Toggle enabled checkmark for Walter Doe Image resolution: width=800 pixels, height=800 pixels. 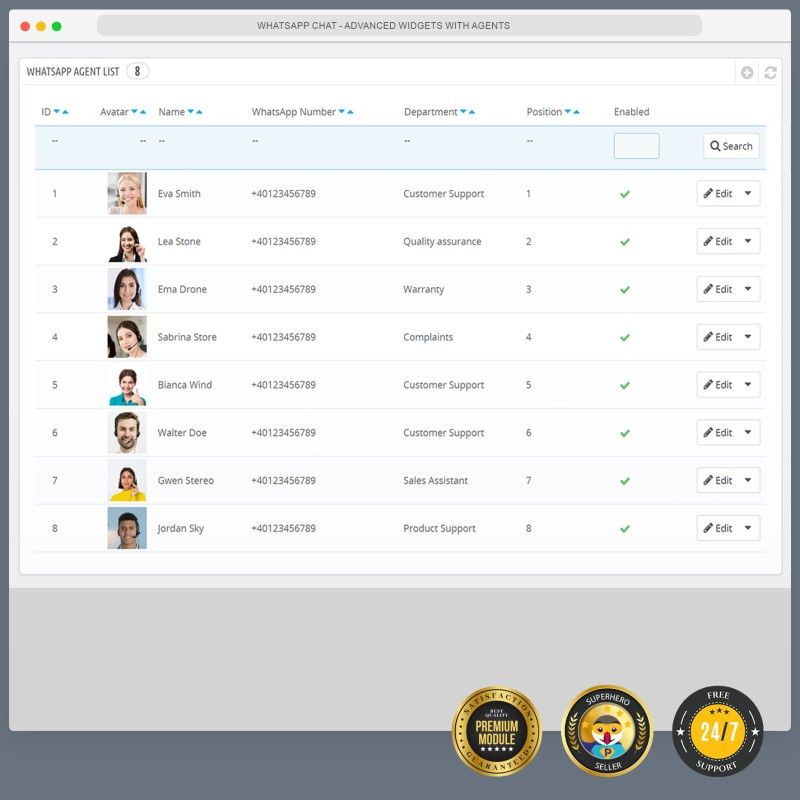[624, 433]
